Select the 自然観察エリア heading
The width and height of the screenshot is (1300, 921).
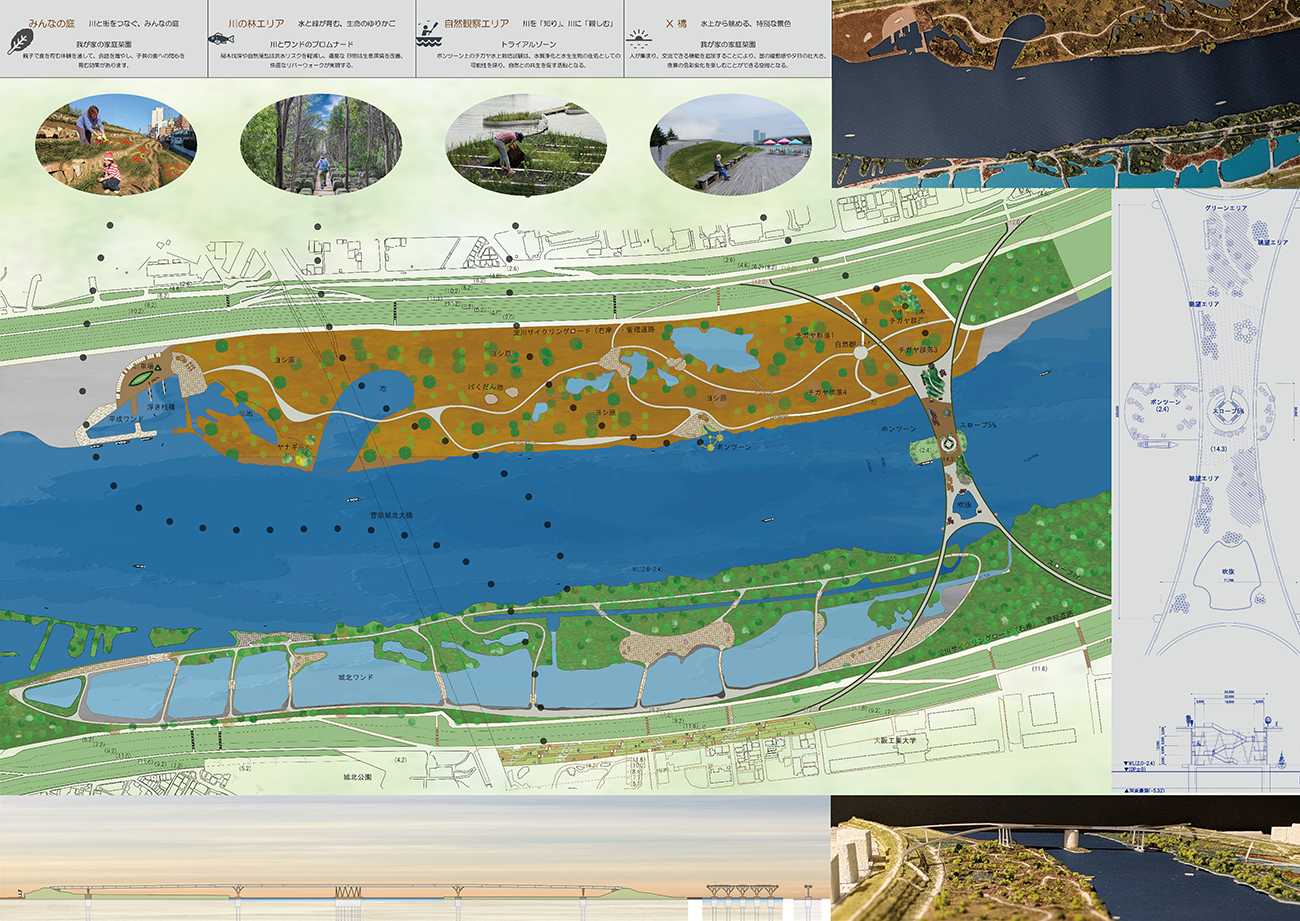[480, 22]
